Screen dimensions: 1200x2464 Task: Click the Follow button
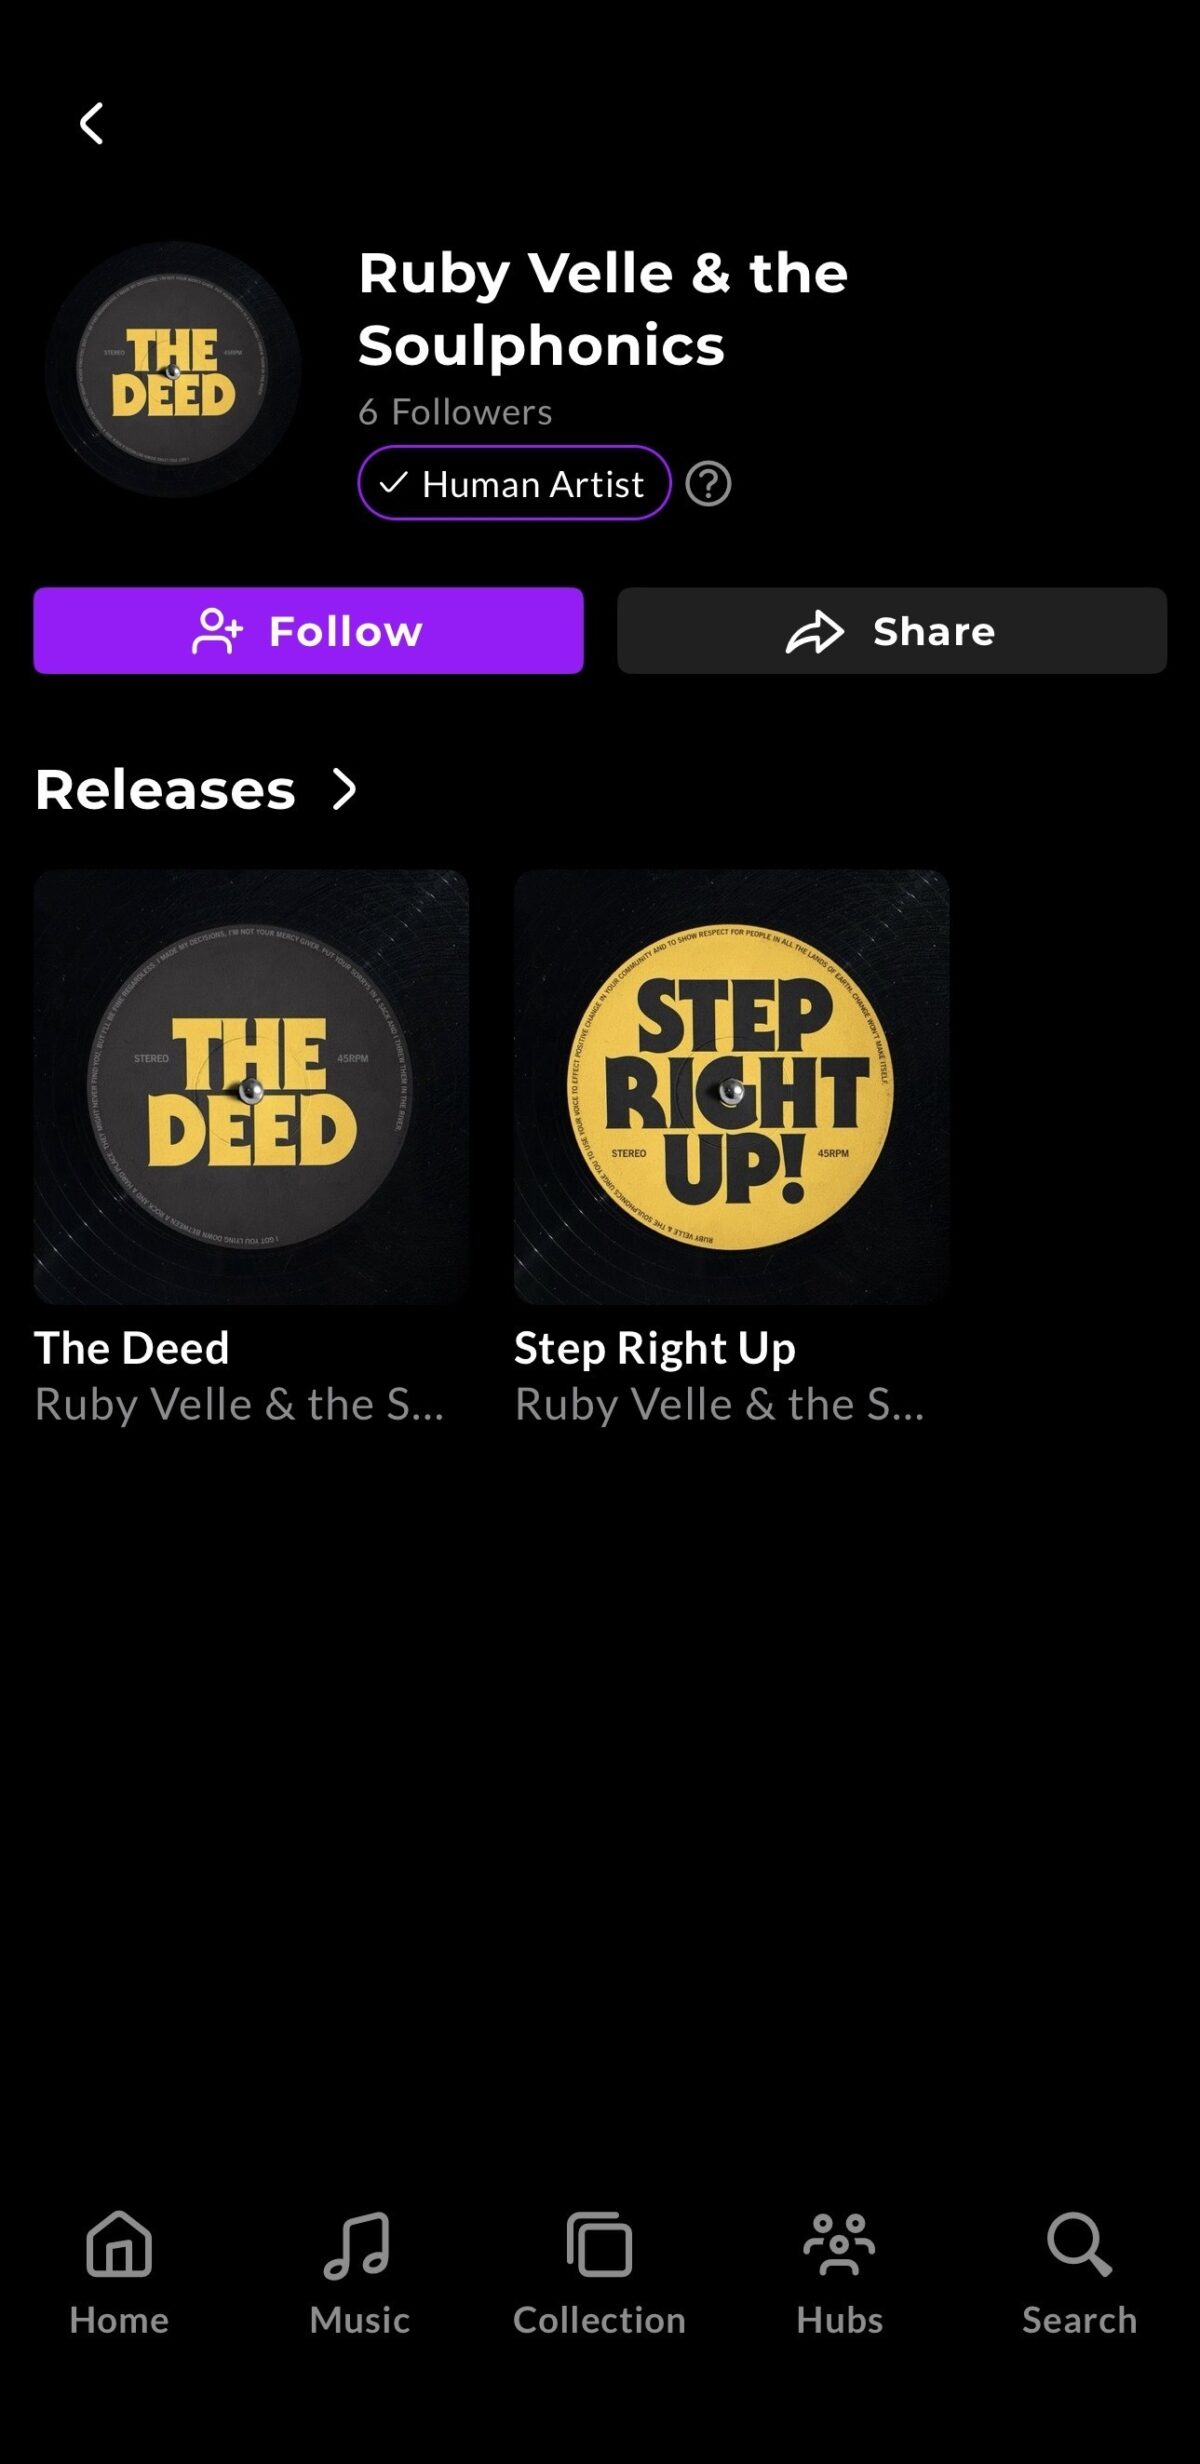[308, 630]
